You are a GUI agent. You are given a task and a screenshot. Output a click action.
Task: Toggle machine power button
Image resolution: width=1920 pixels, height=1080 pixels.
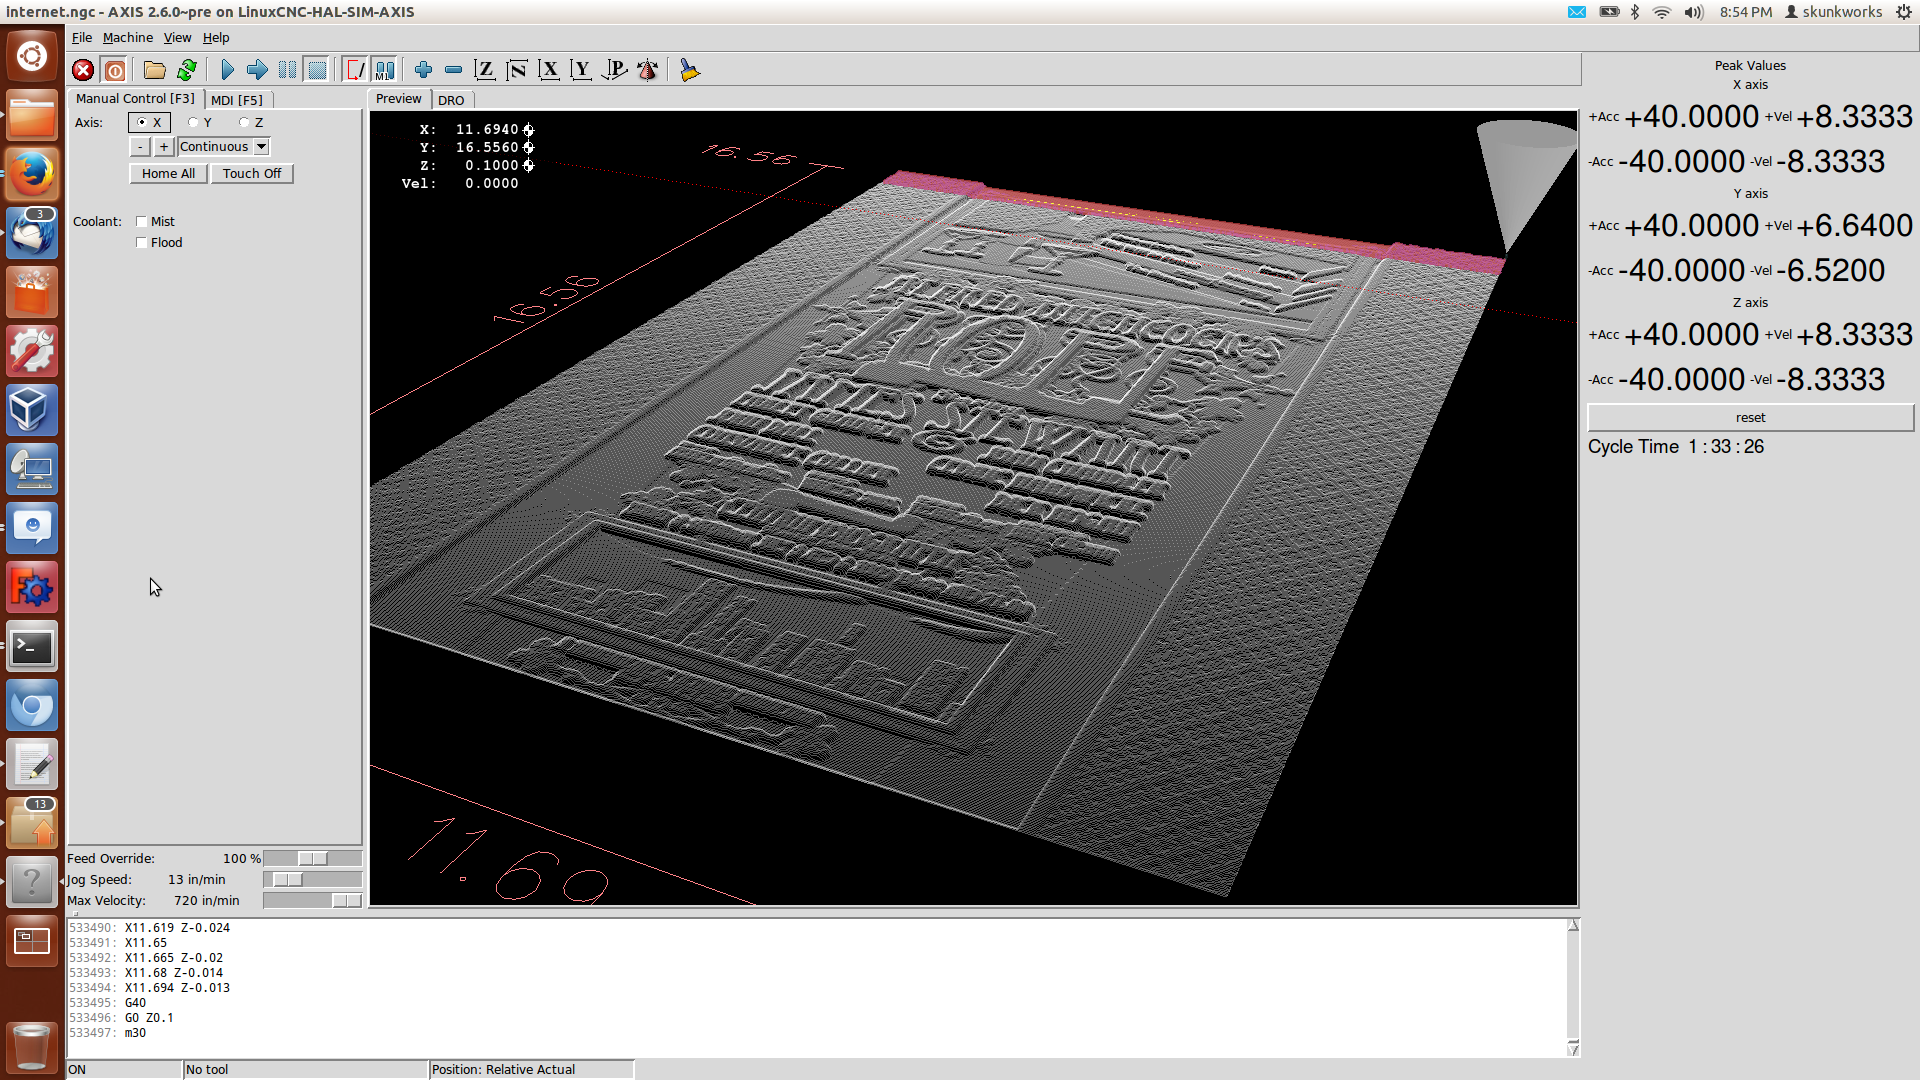click(115, 70)
